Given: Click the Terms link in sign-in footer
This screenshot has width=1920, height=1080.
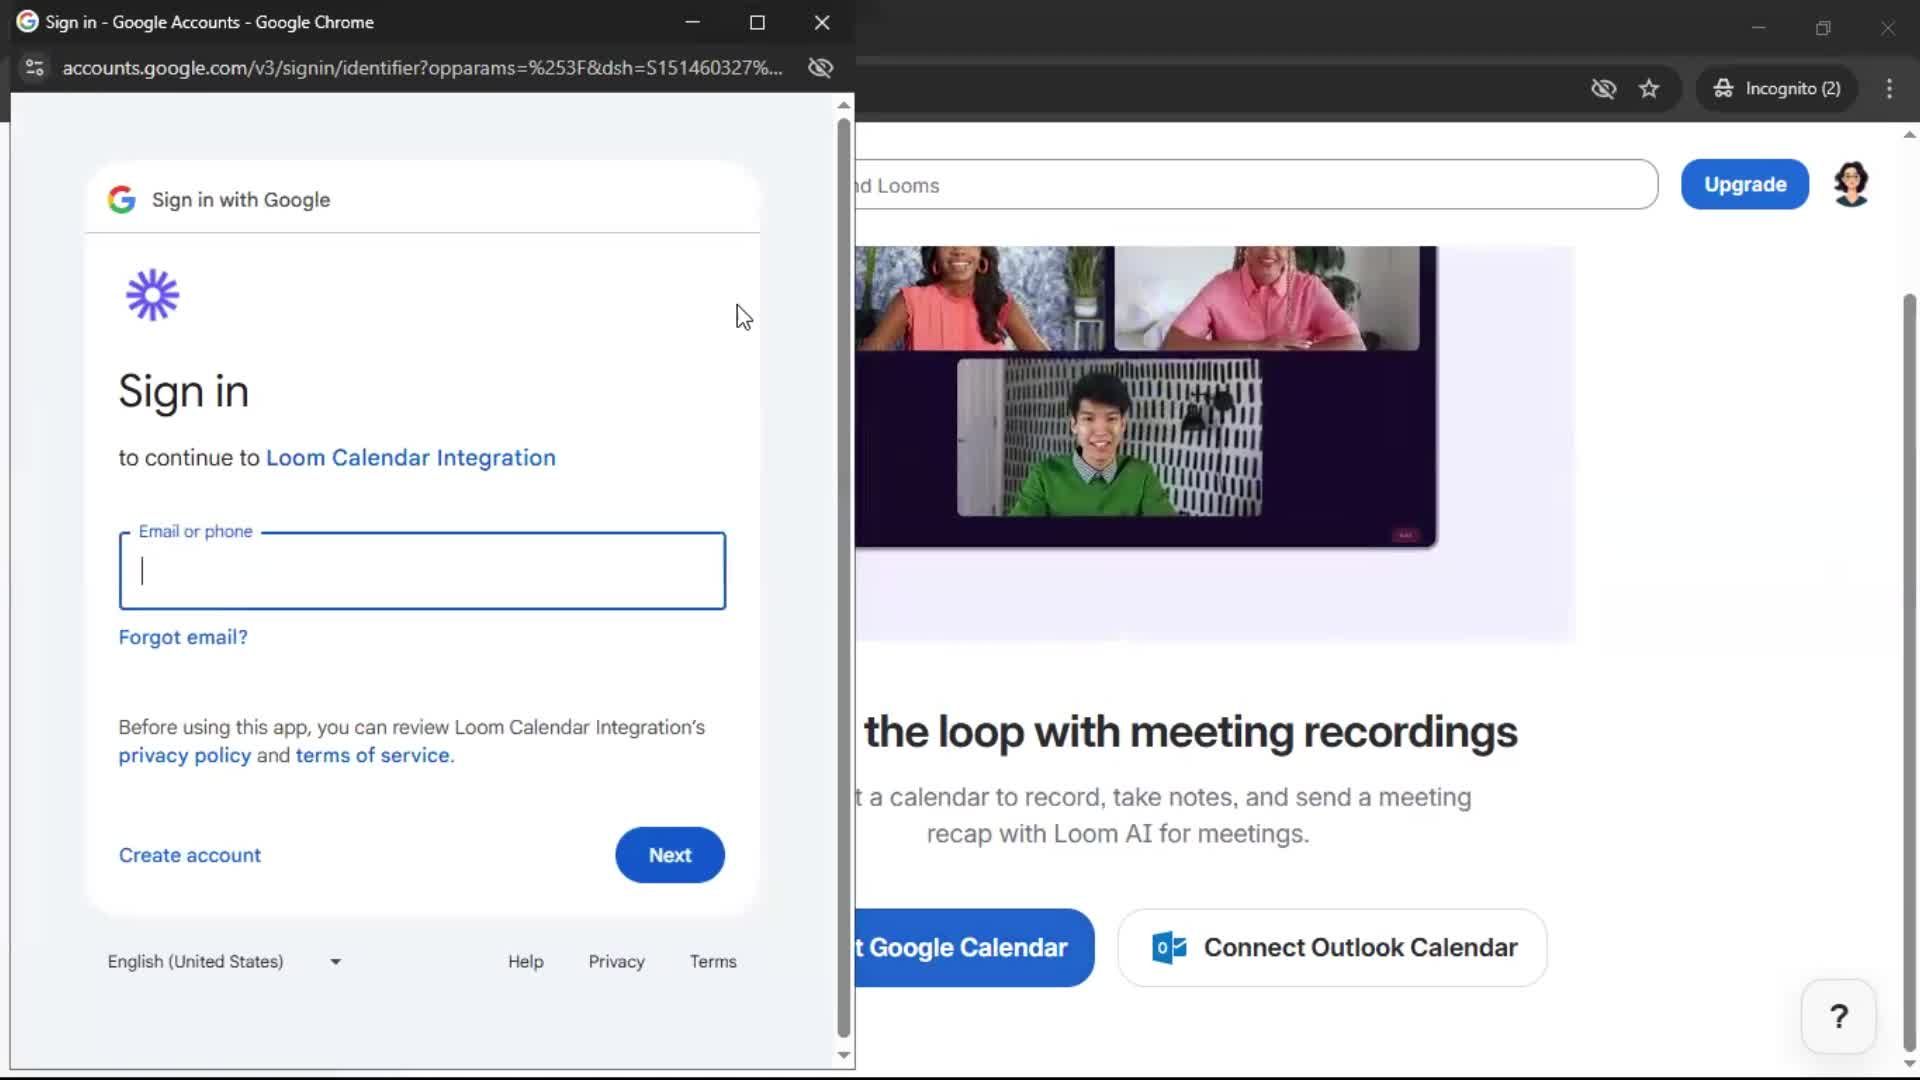Looking at the screenshot, I should coord(712,961).
